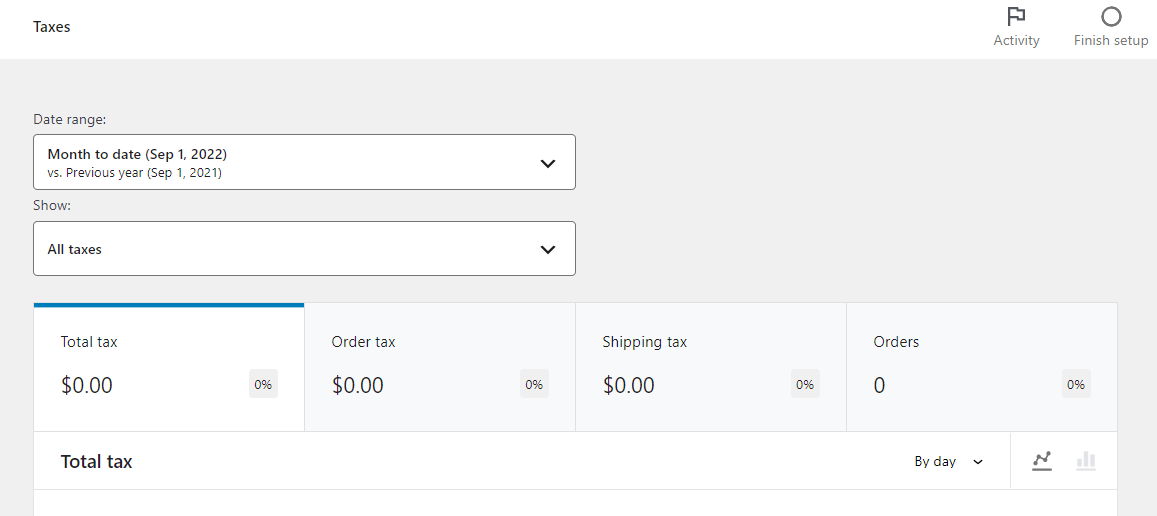The width and height of the screenshot is (1157, 516).
Task: Open the By day interval dropdown
Action: [x=948, y=462]
